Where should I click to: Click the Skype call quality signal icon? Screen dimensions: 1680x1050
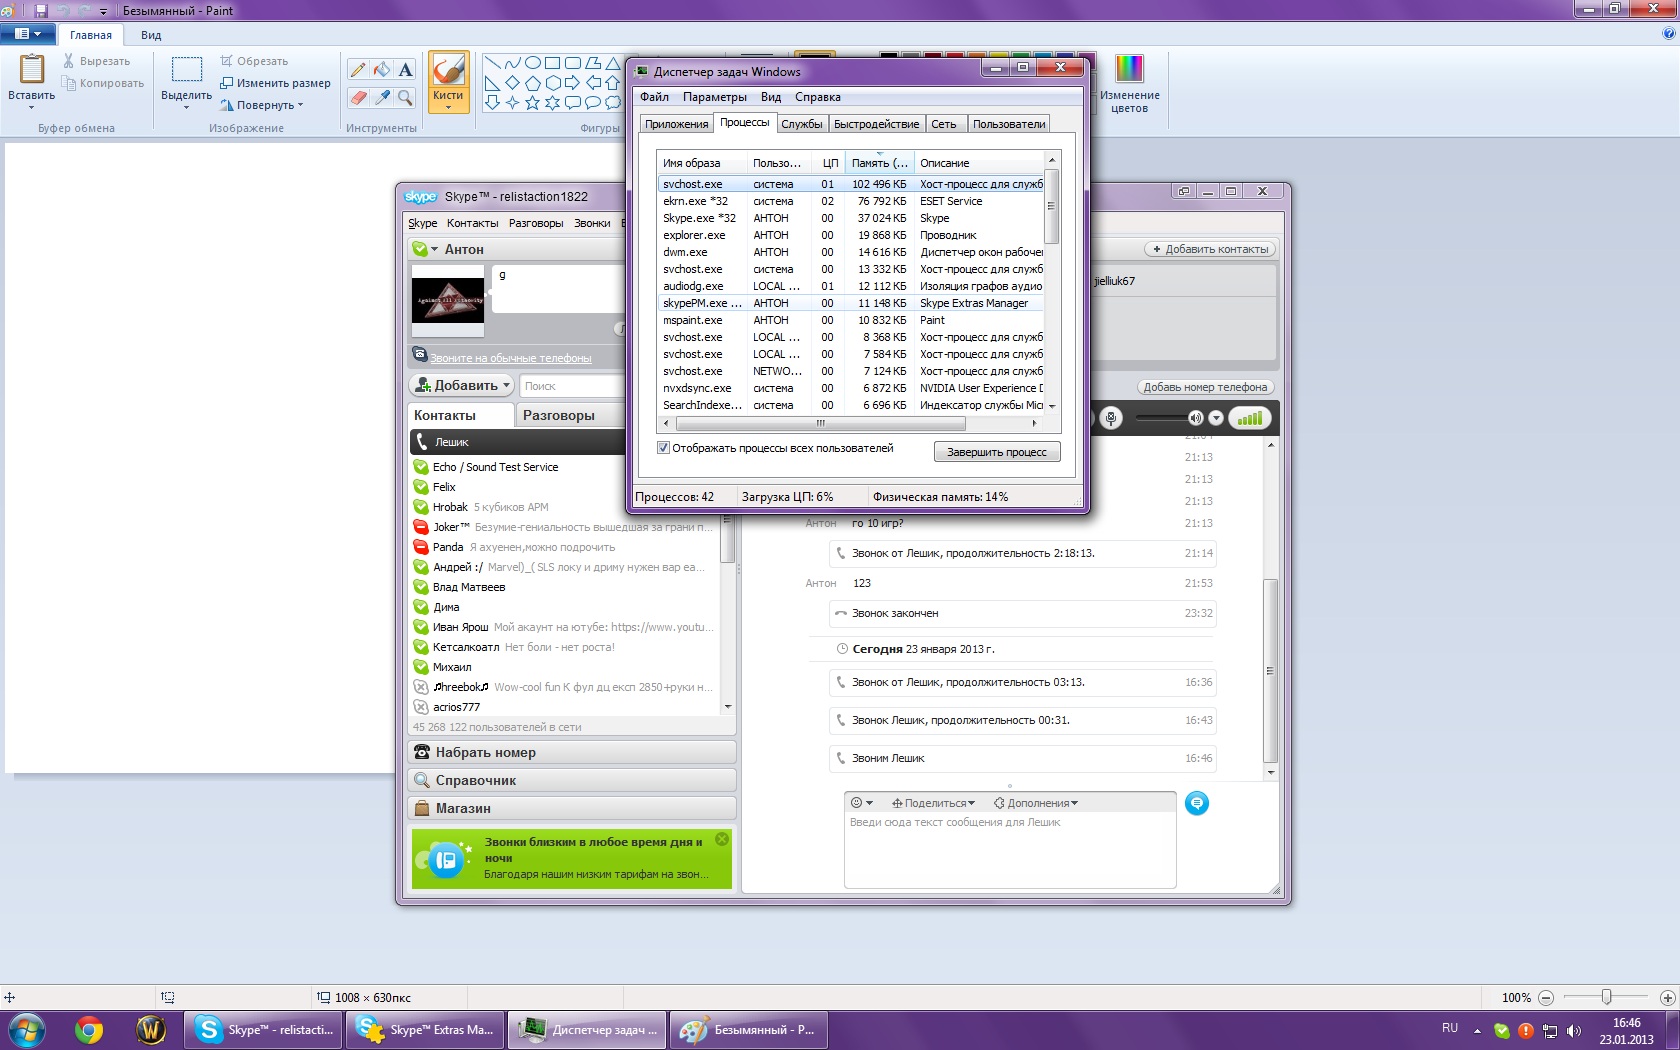(x=1249, y=418)
